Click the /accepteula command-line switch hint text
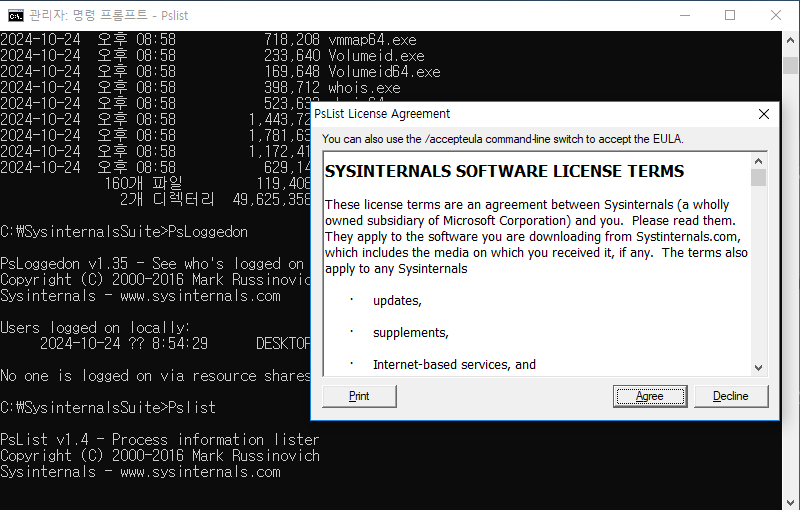The width and height of the screenshot is (800, 510). coord(503,139)
